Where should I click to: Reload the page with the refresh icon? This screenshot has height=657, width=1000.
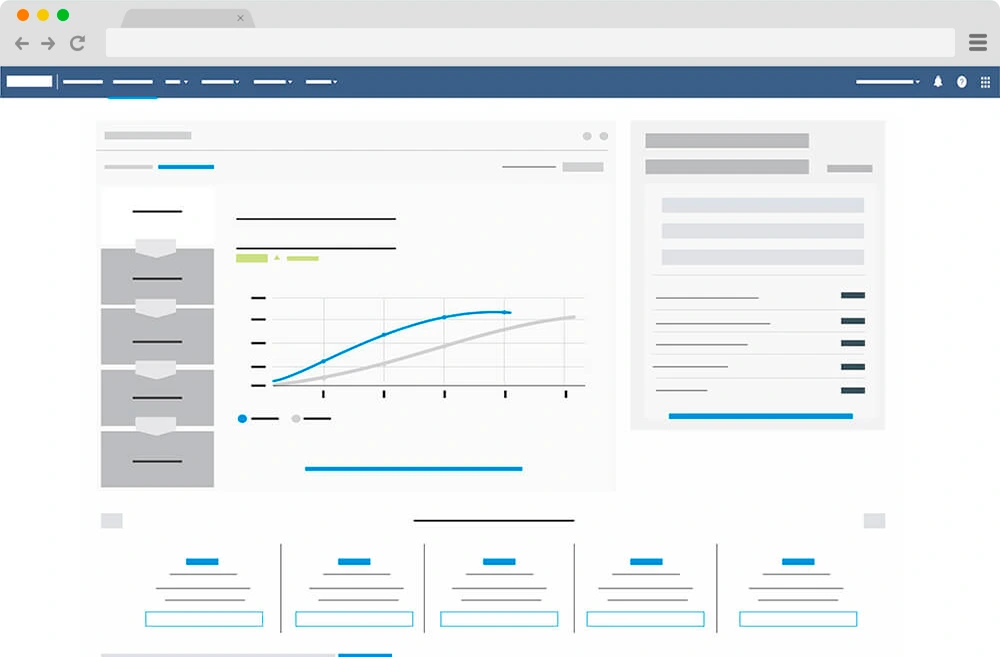tap(77, 43)
